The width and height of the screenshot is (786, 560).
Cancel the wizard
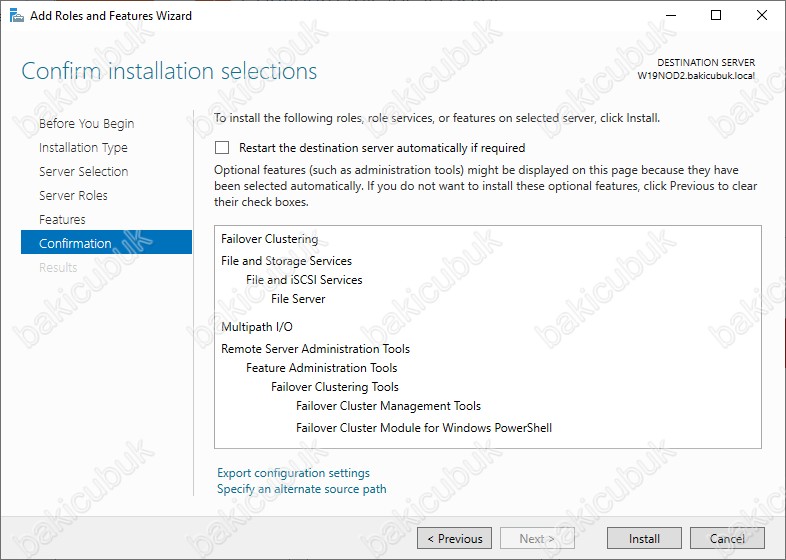[727, 538]
